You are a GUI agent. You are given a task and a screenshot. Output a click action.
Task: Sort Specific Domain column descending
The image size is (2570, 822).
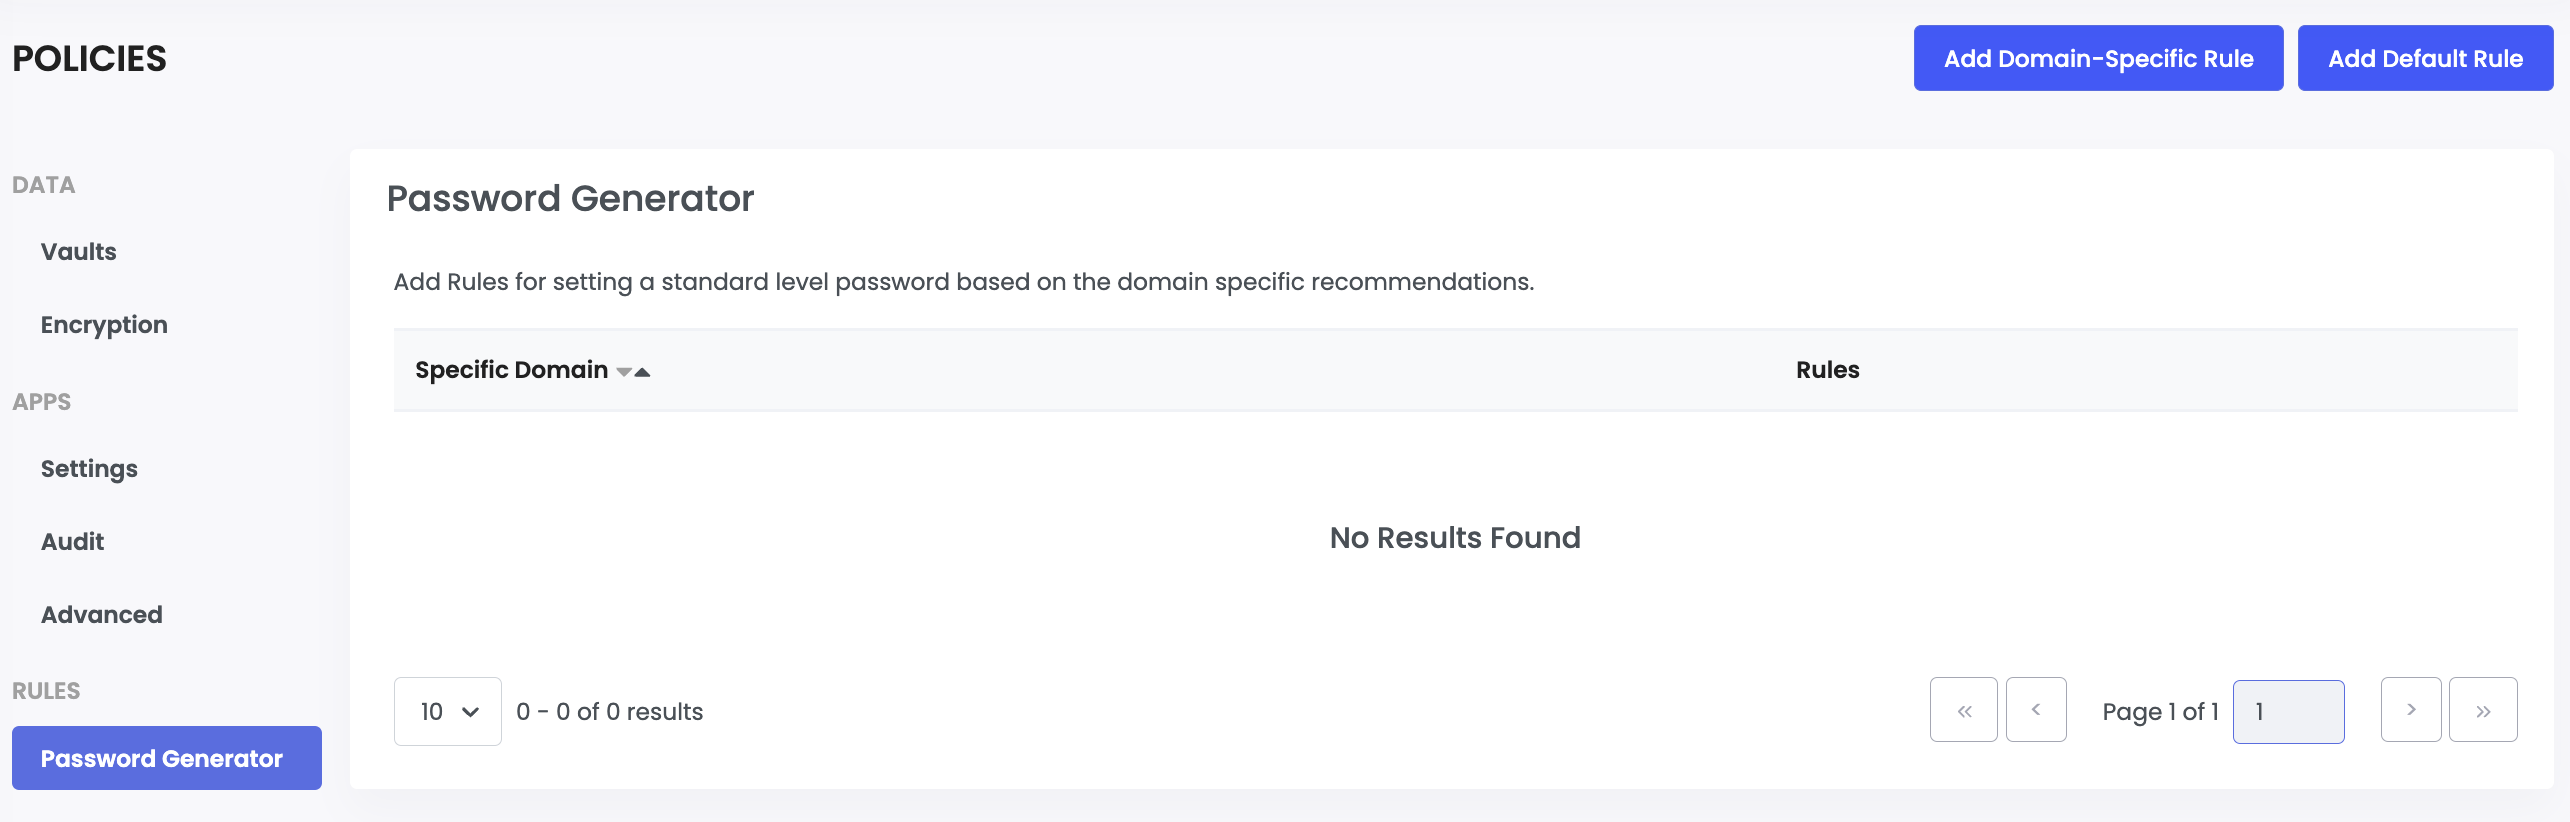pyautogui.click(x=623, y=371)
